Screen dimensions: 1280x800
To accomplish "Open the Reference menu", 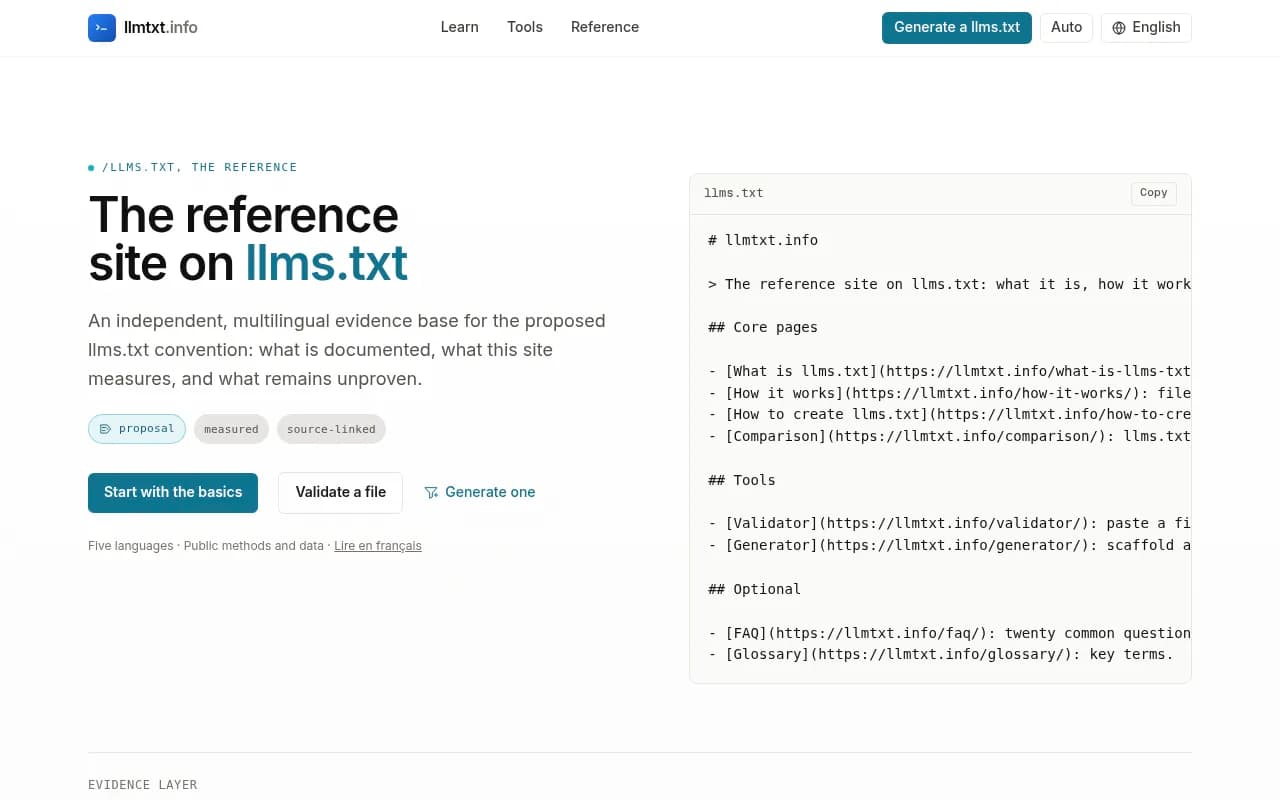I will tap(604, 27).
